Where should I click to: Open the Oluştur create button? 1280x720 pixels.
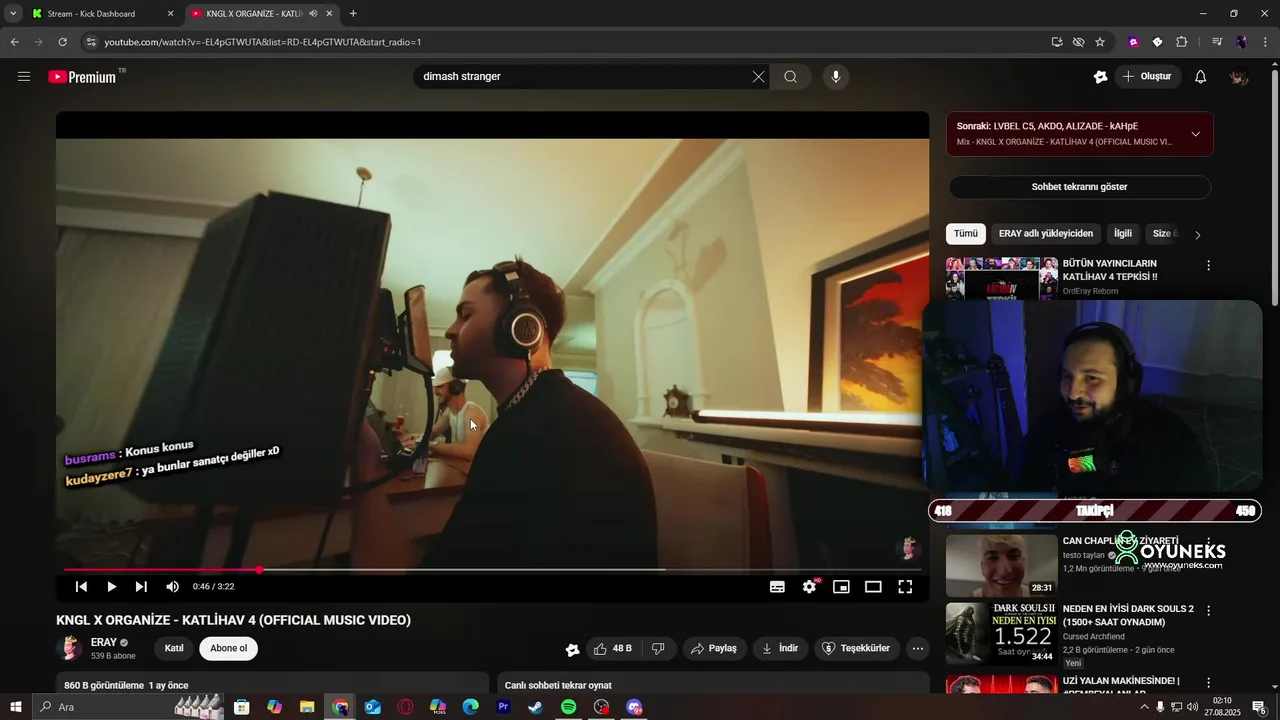tap(1147, 77)
